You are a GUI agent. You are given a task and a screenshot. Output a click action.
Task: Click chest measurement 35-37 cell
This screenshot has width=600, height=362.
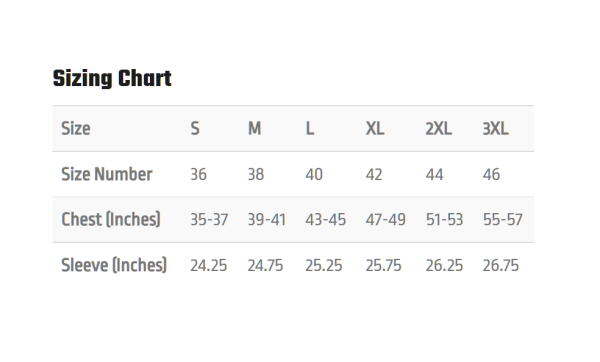(x=209, y=220)
